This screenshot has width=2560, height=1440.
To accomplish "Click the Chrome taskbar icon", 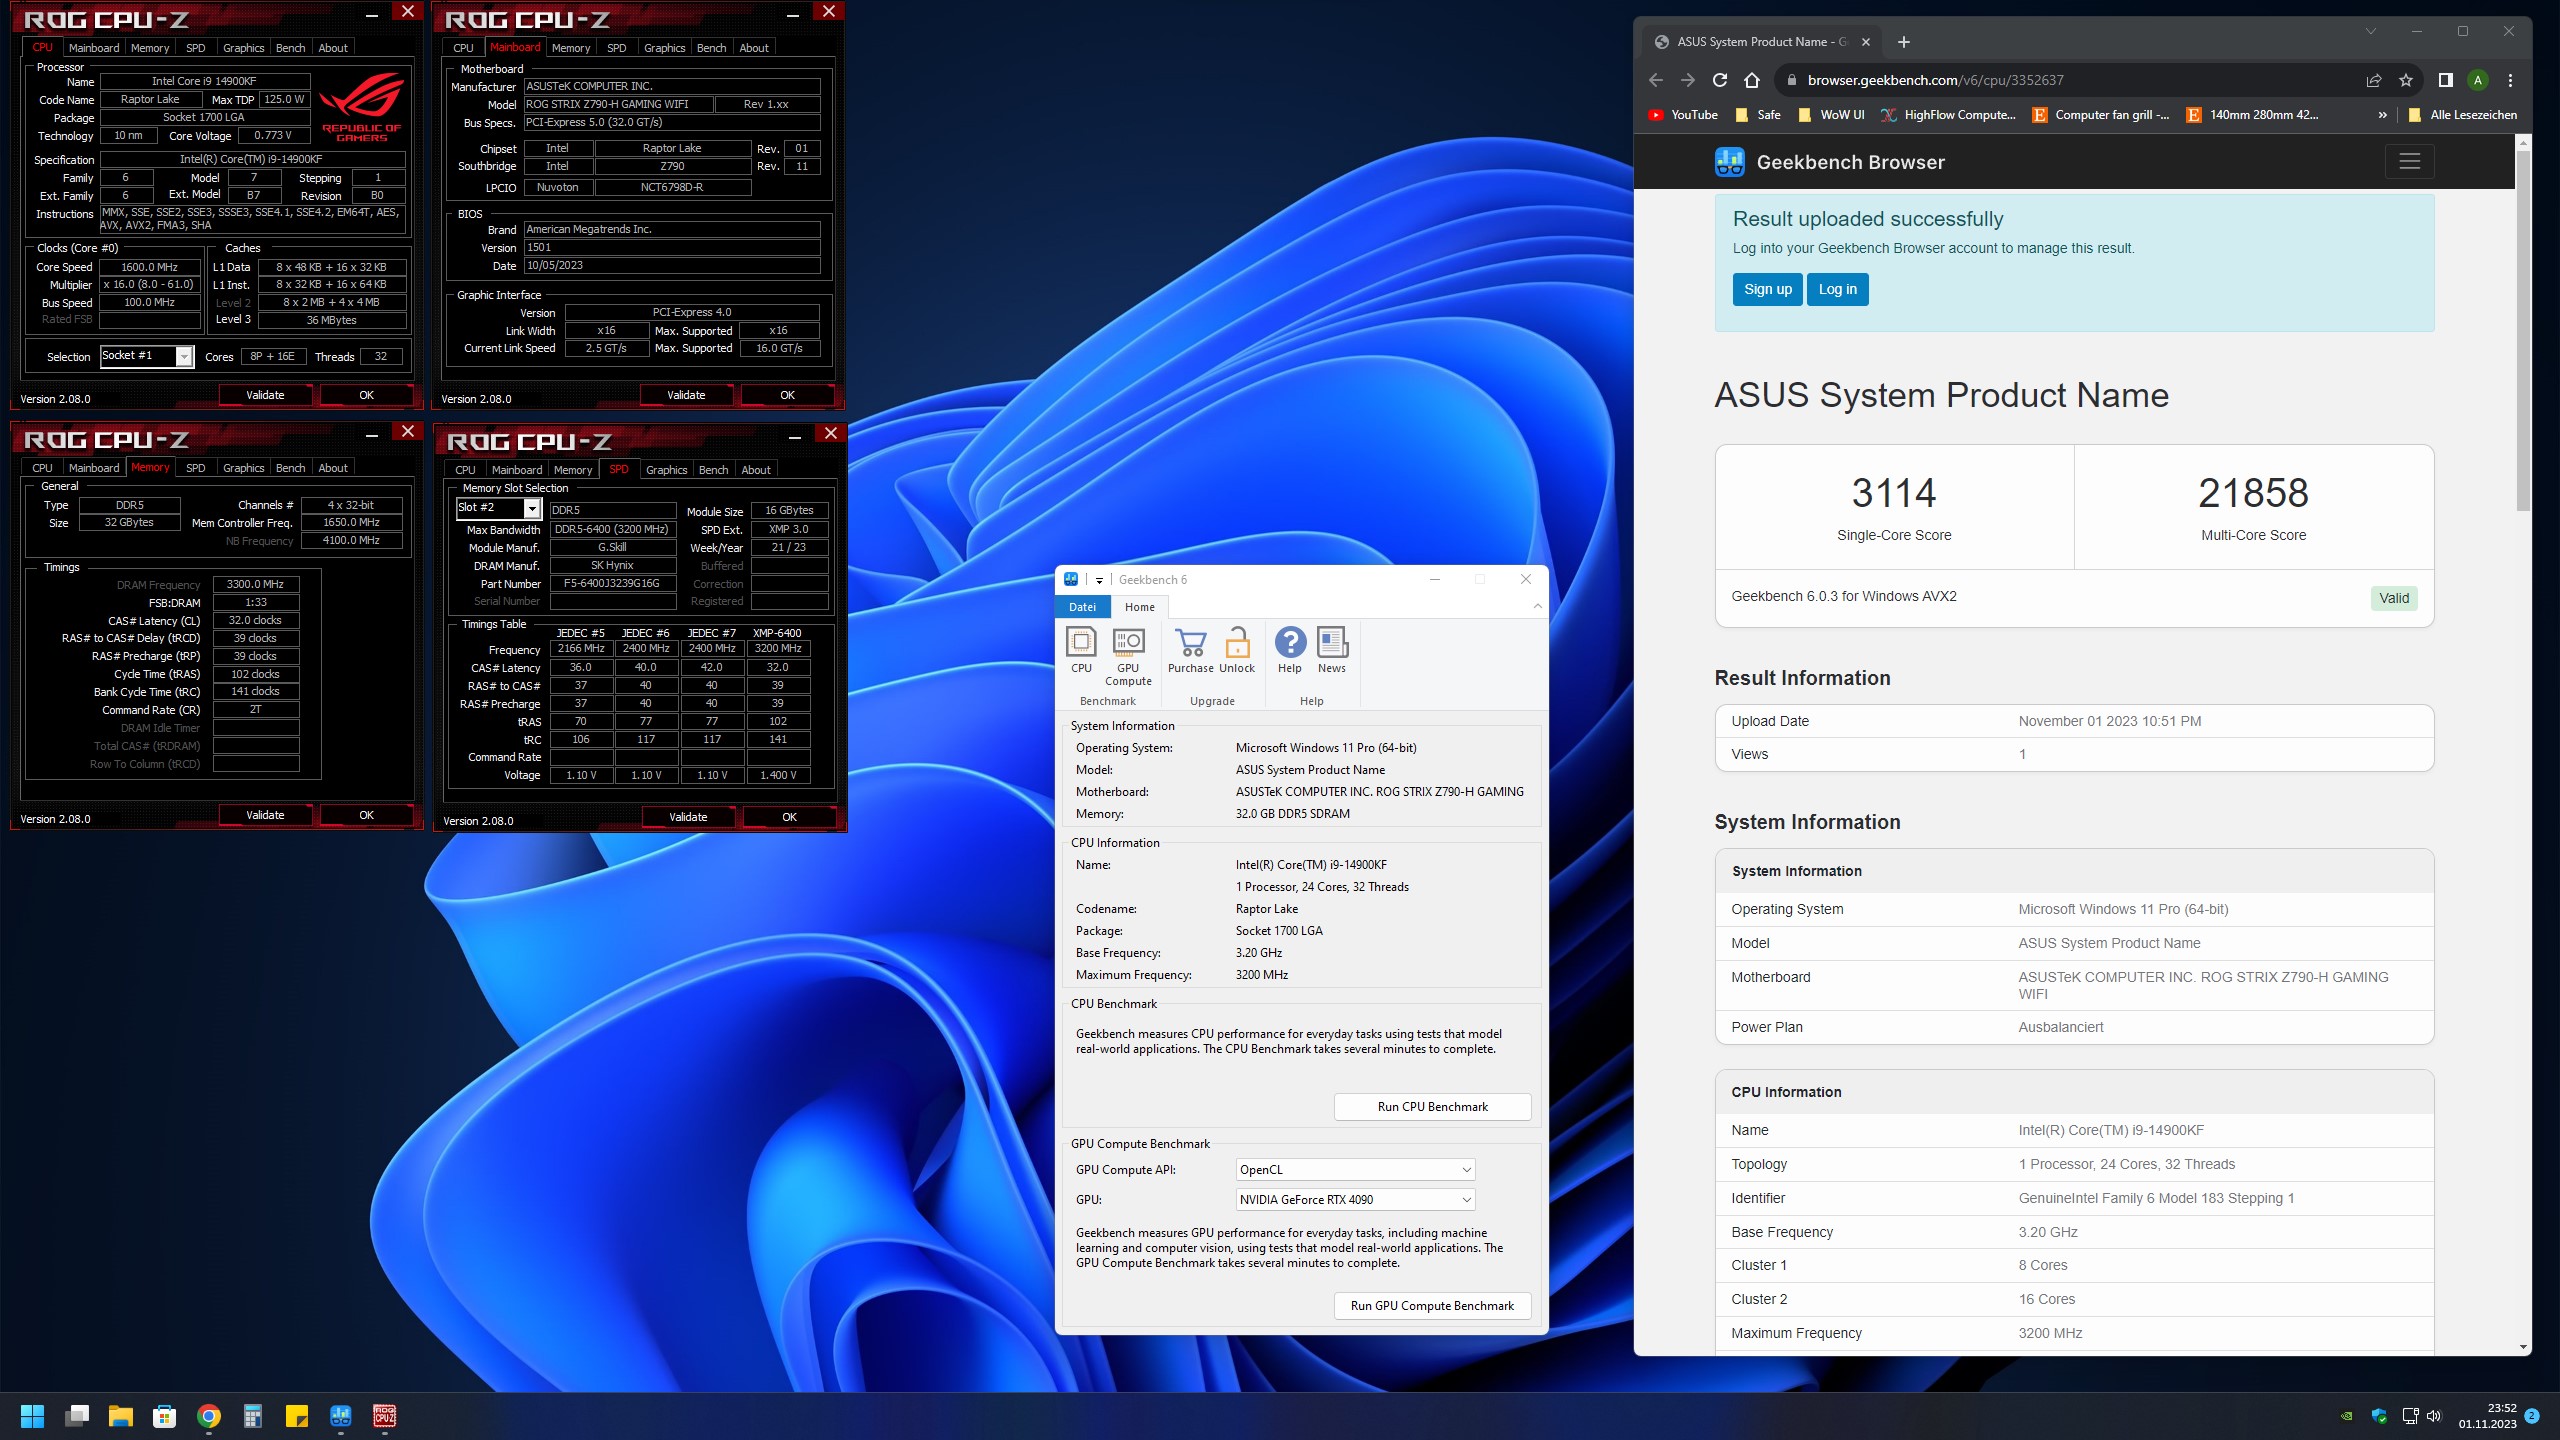I will 209,1416.
